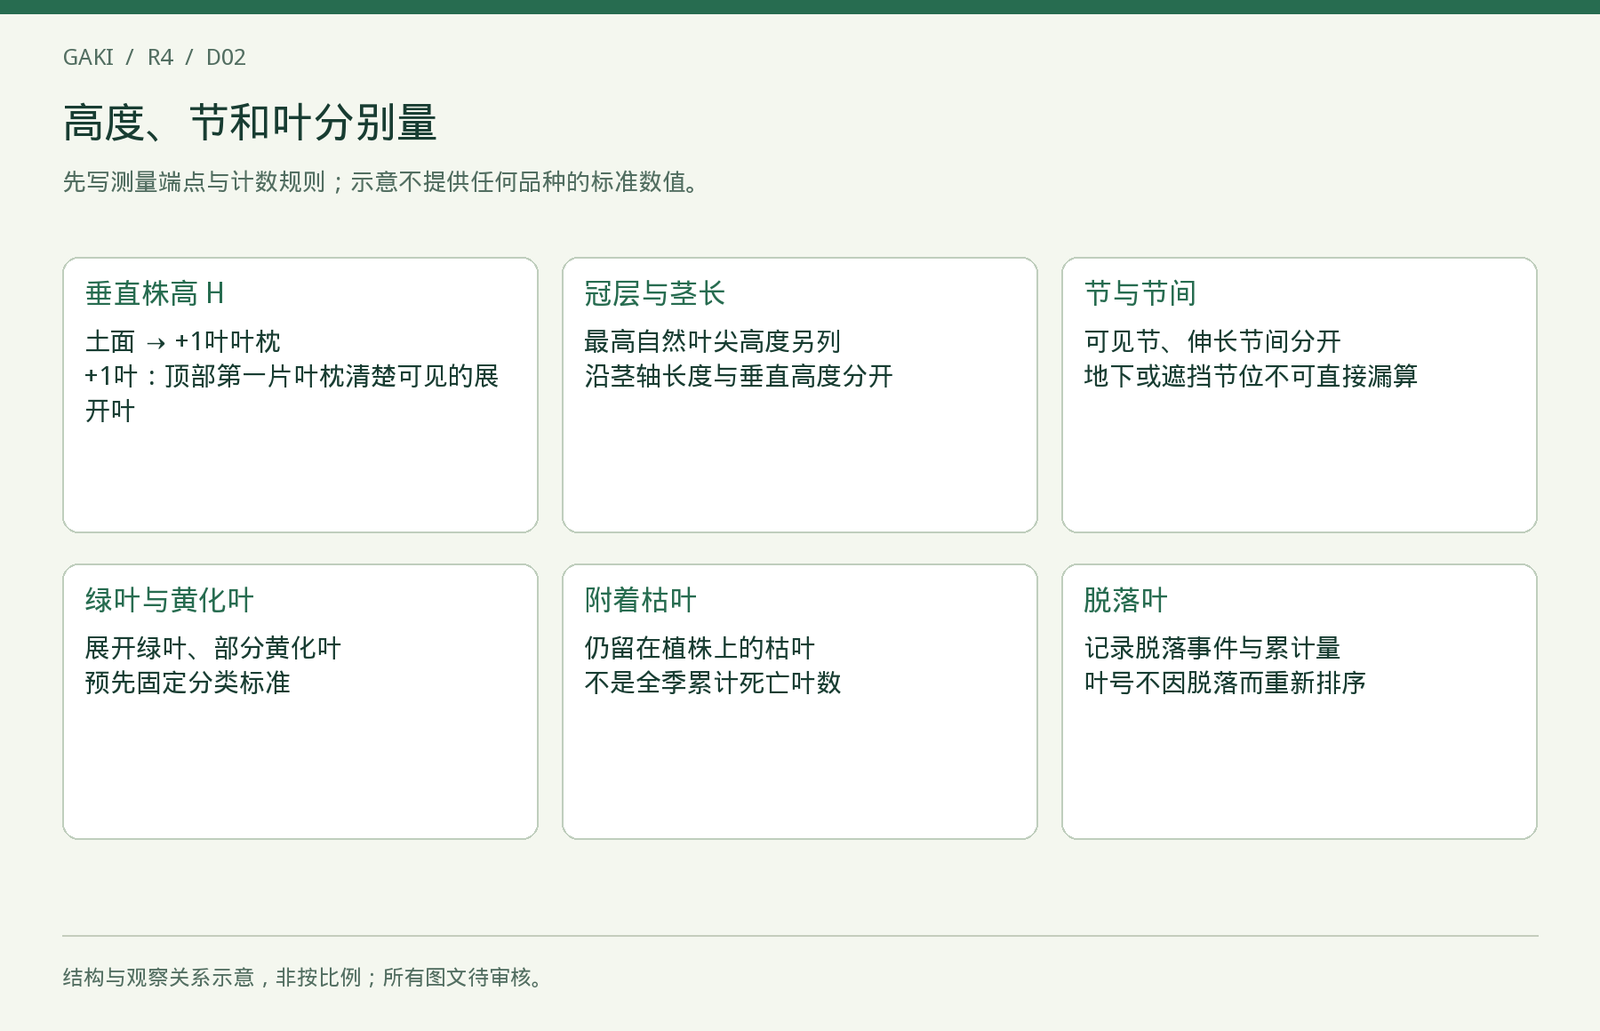The height and width of the screenshot is (1031, 1600).
Task: Click the line "沿茎轴长度与垂直高度分开"
Action: (x=739, y=376)
